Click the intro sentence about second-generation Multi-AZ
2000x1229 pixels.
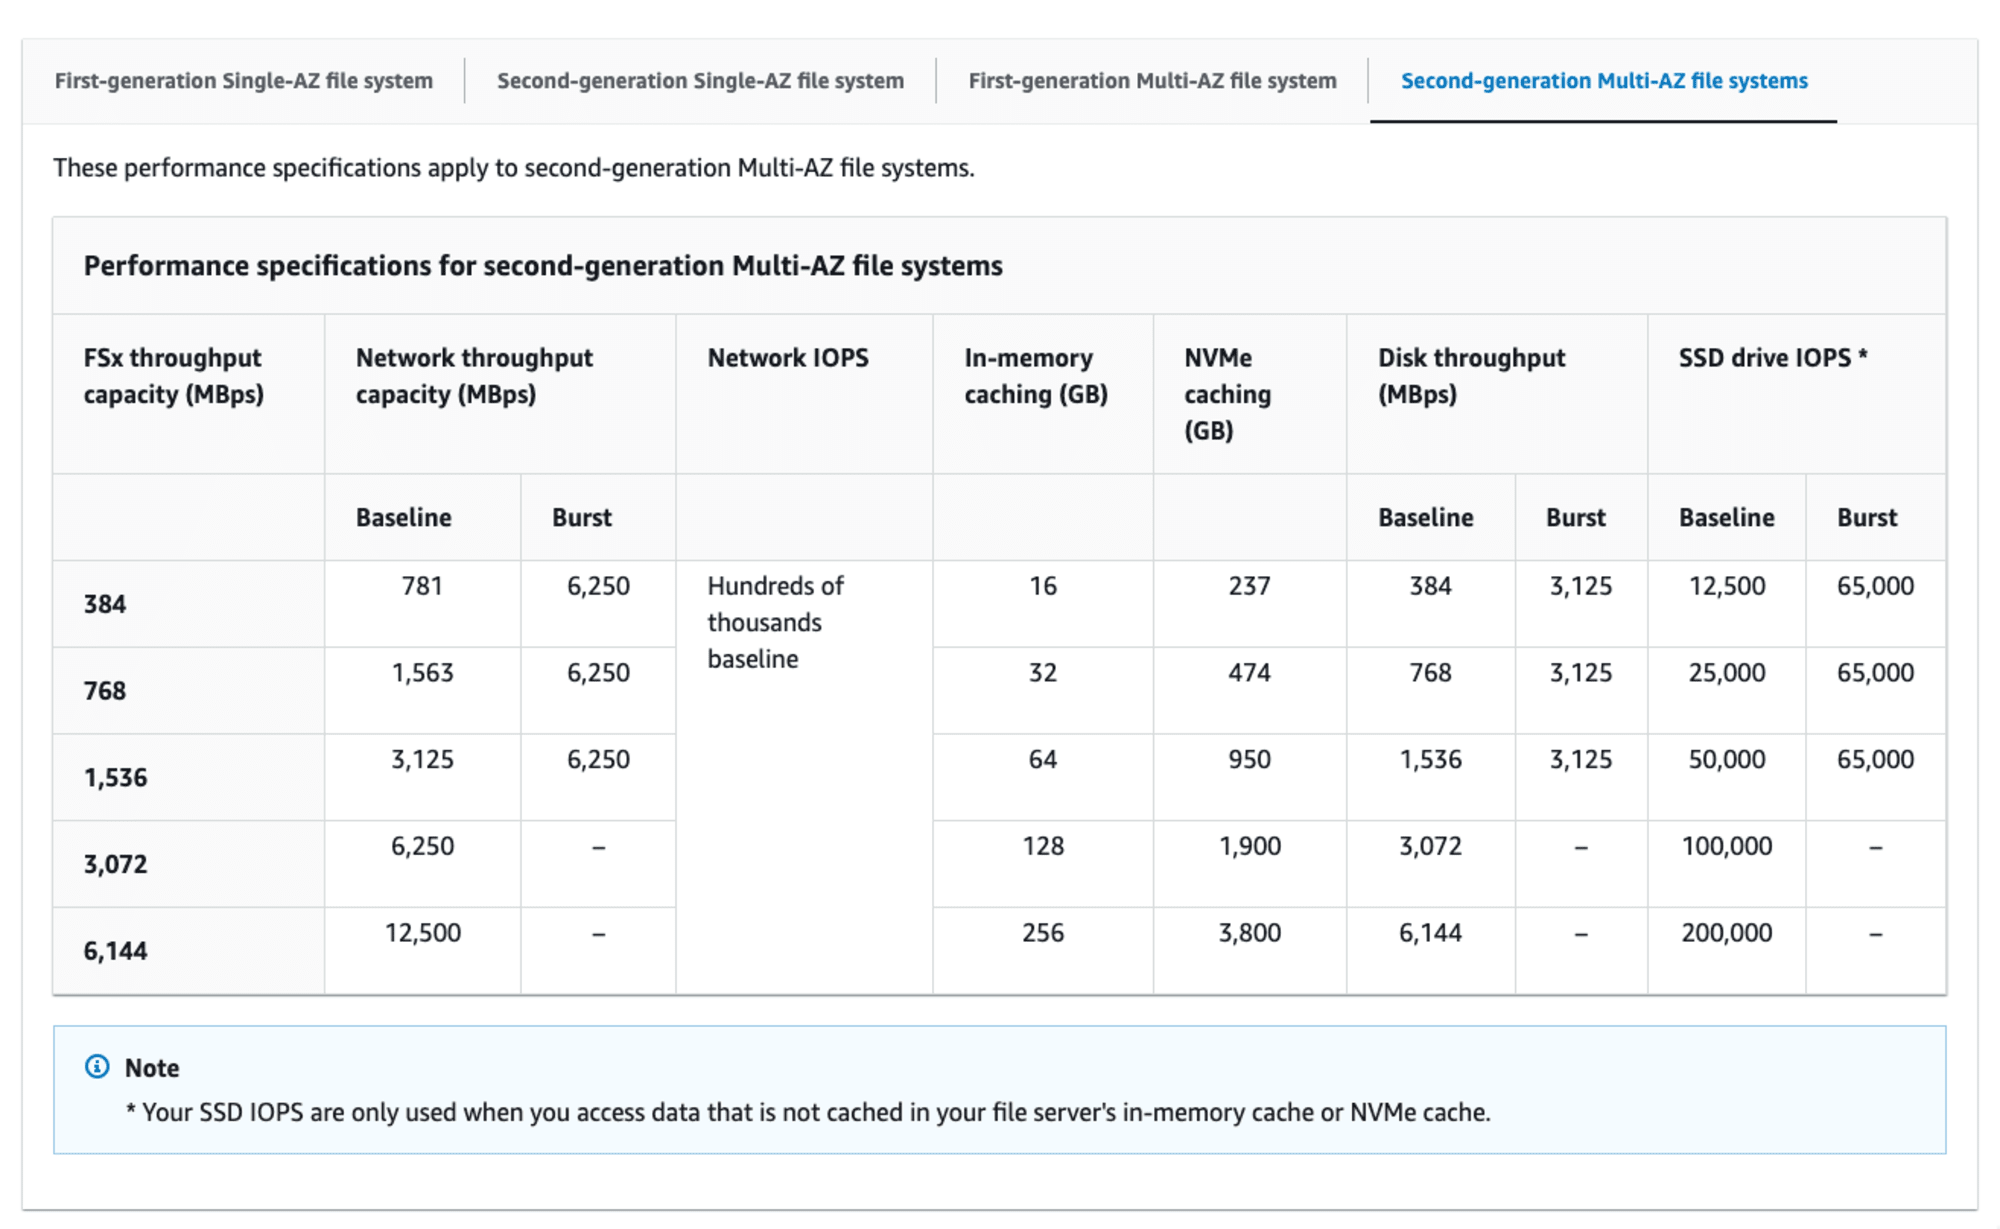pyautogui.click(x=514, y=168)
